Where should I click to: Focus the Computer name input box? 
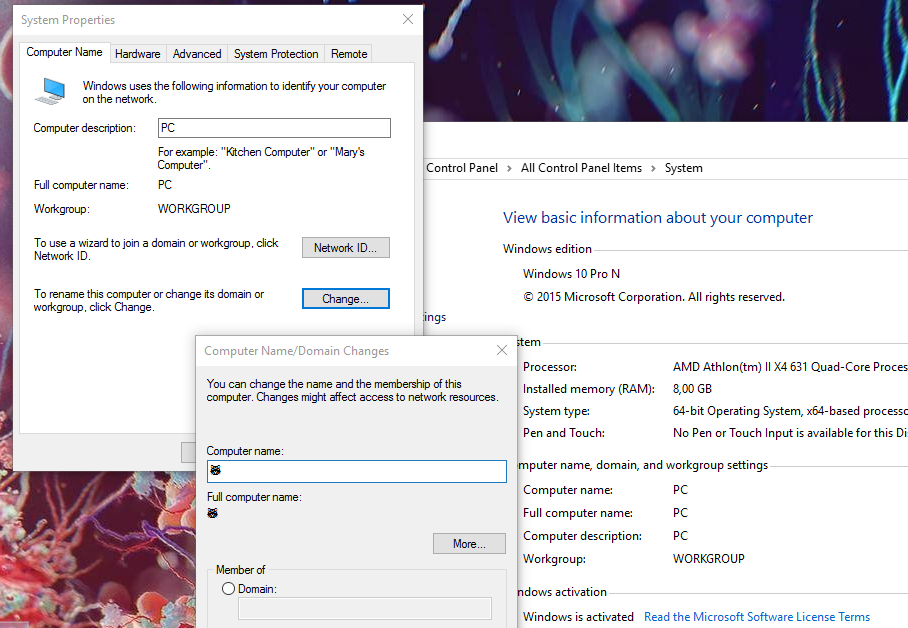click(357, 471)
